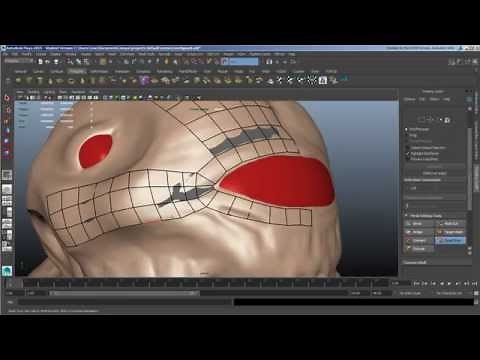Click the playback range slider bar
The height and width of the screenshot is (360, 480).
point(124,293)
